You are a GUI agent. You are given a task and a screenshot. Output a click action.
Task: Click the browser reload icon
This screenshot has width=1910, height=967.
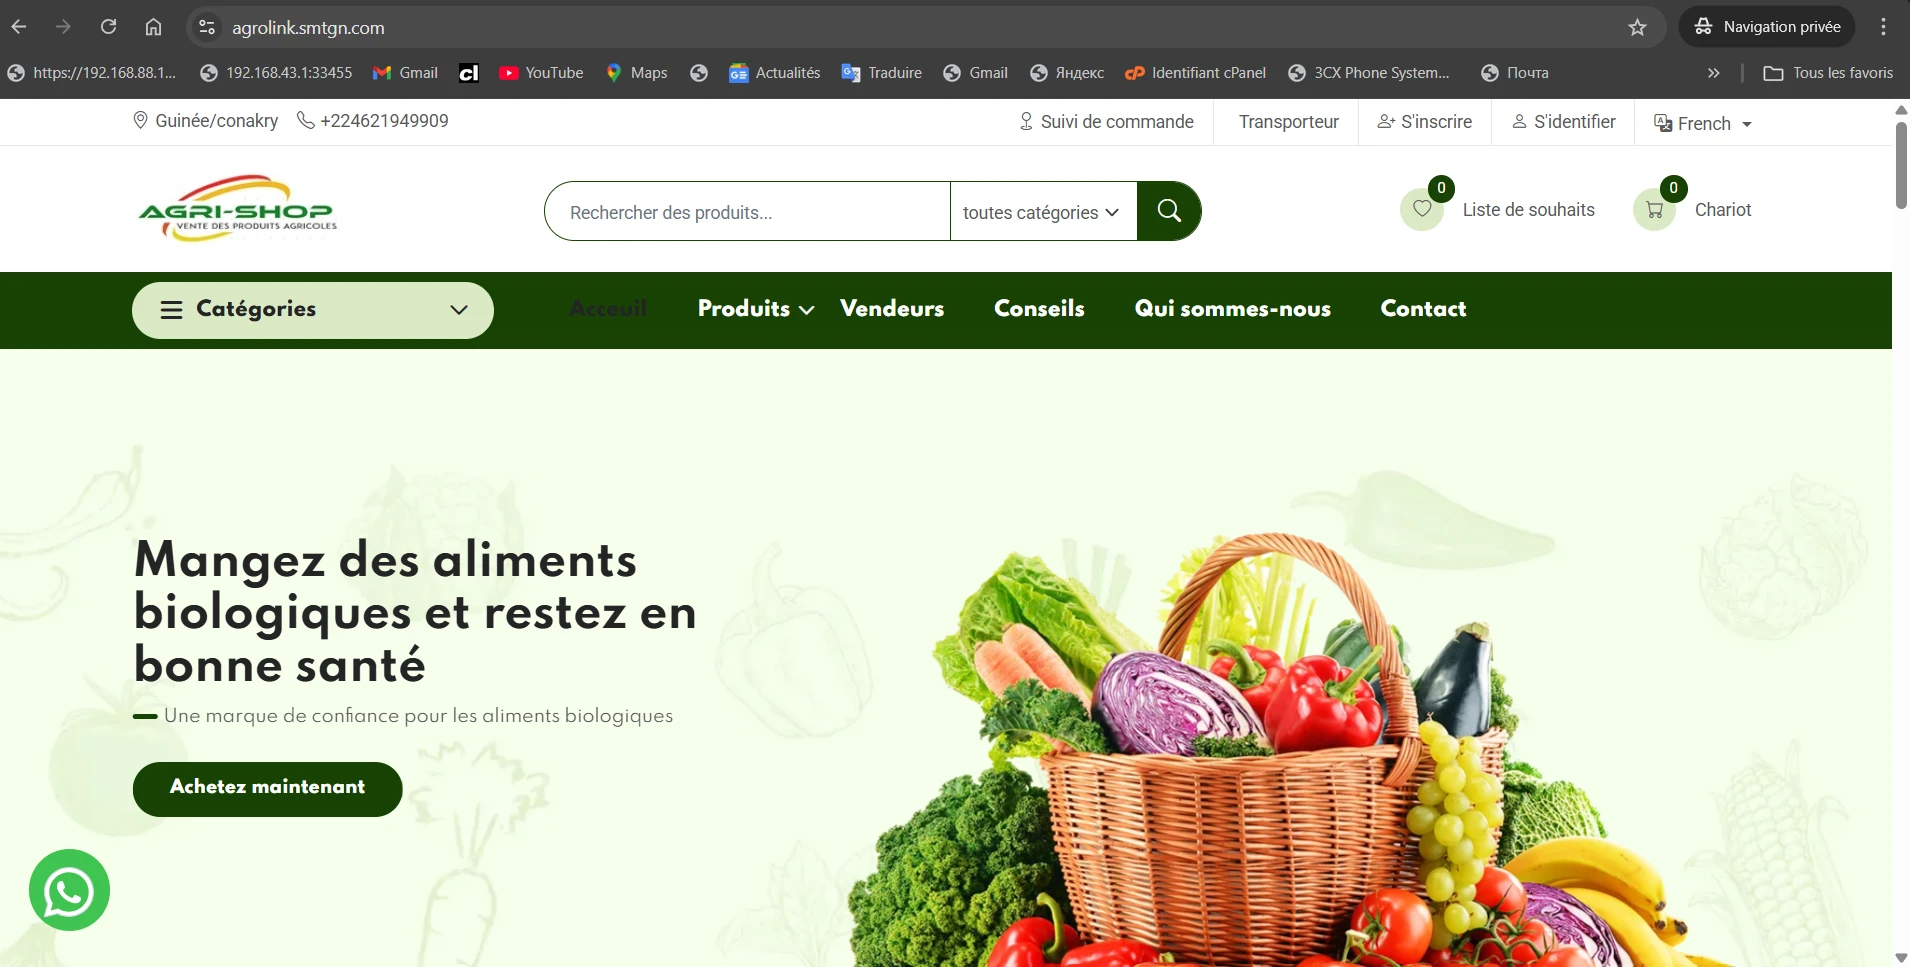(108, 27)
